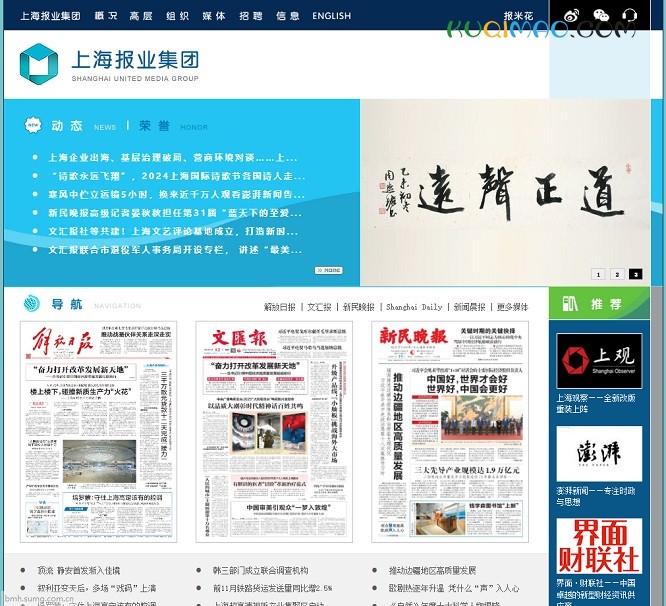This screenshot has width=666, height=606.
Task: Switch to the 动态 NEWS tab
Action: click(x=84, y=126)
